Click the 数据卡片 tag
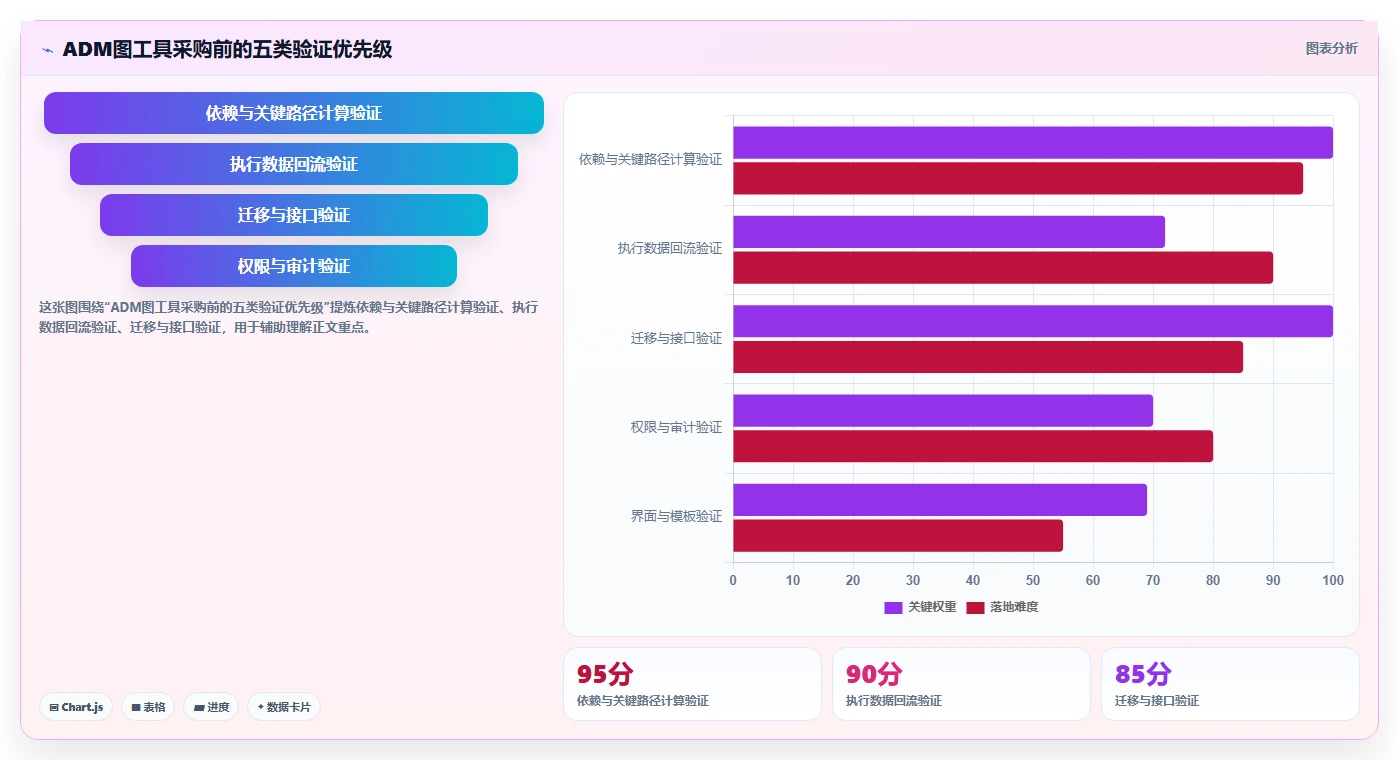 (284, 707)
